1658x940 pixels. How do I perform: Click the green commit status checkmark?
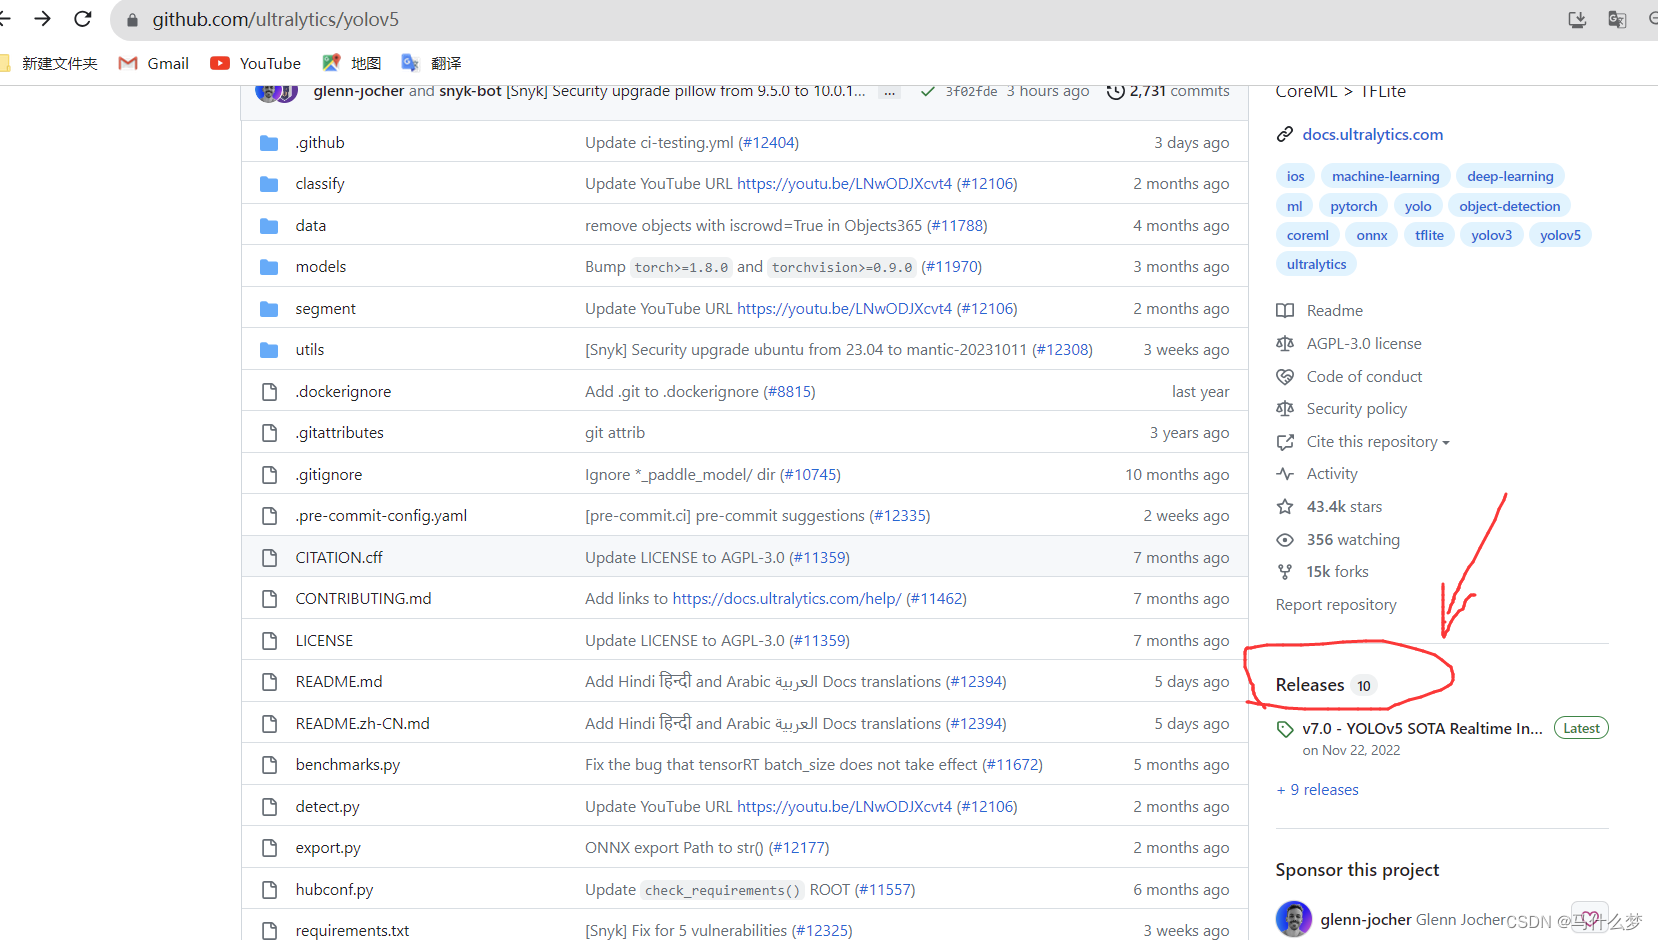coord(928,91)
